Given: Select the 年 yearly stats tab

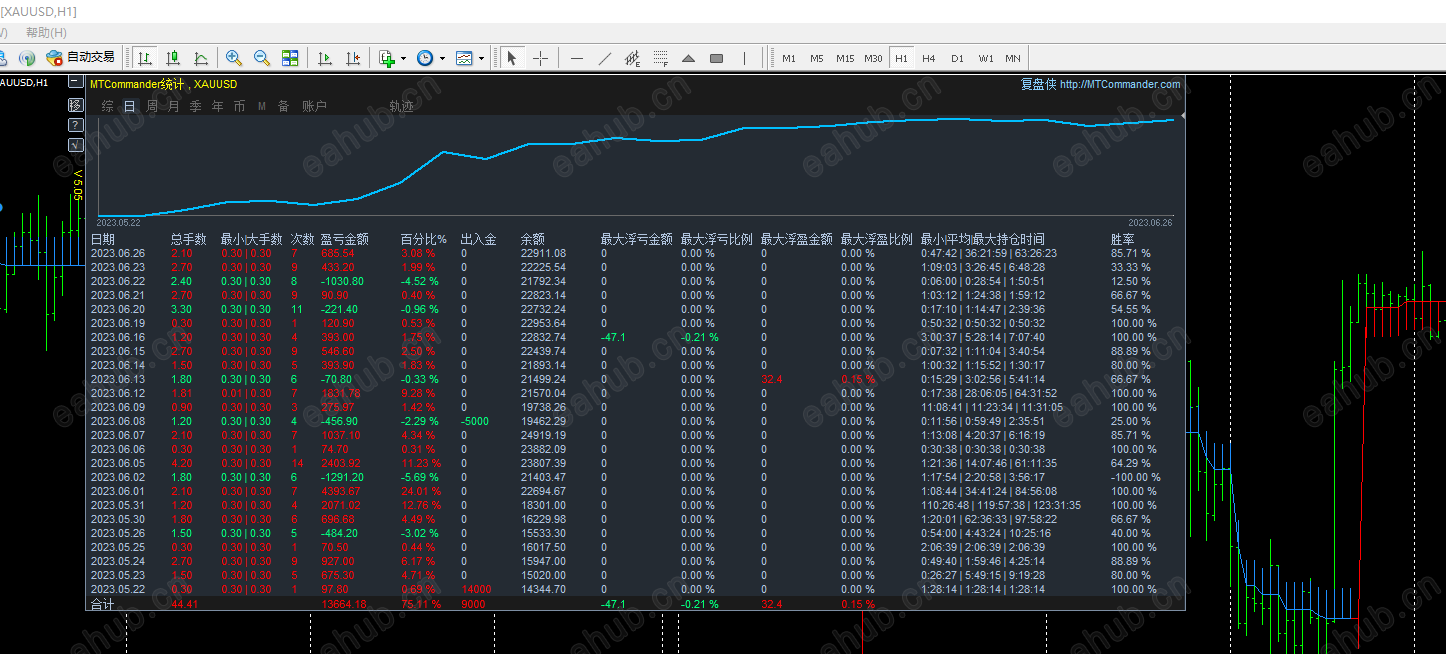Looking at the screenshot, I should [217, 106].
